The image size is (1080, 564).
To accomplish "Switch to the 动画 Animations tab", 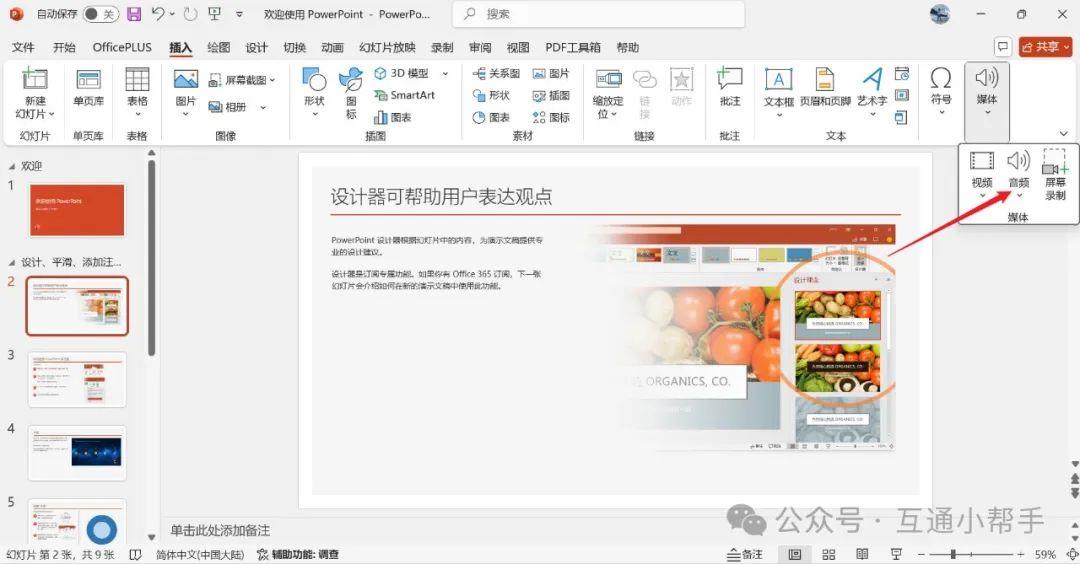I will [332, 47].
